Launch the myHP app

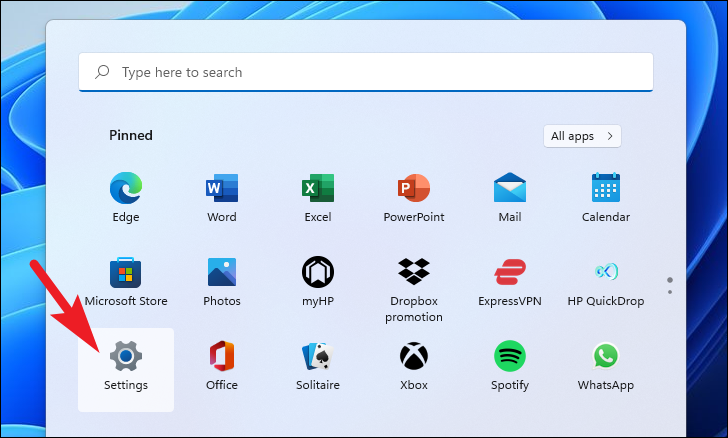[318, 272]
